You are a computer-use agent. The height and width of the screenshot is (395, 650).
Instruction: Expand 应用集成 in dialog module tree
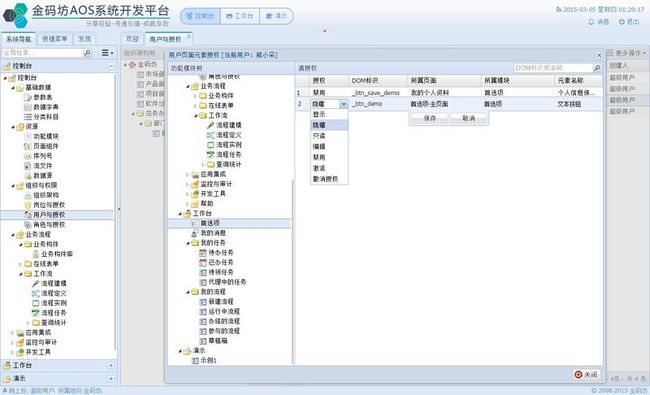(187, 174)
